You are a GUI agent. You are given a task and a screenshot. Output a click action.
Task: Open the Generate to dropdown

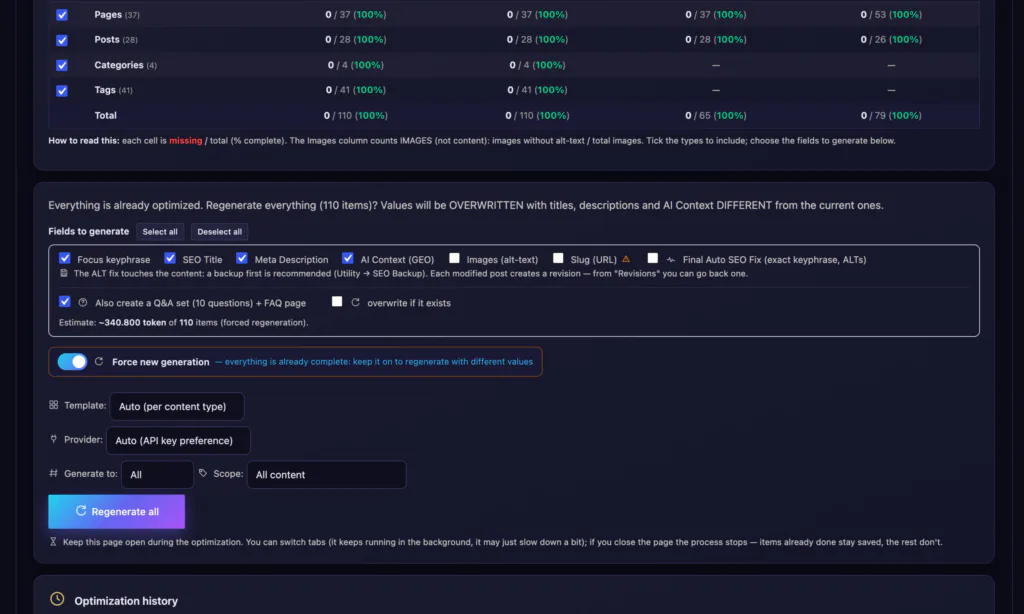157,475
